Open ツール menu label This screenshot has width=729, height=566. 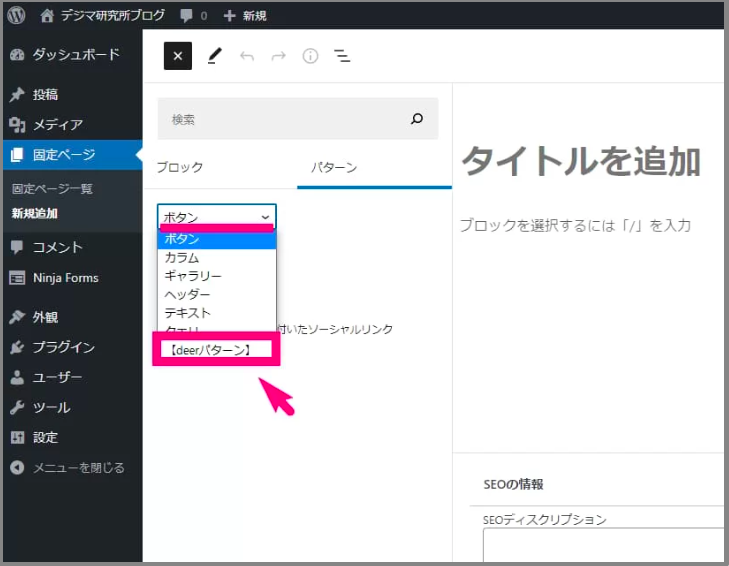pyautogui.click(x=51, y=407)
